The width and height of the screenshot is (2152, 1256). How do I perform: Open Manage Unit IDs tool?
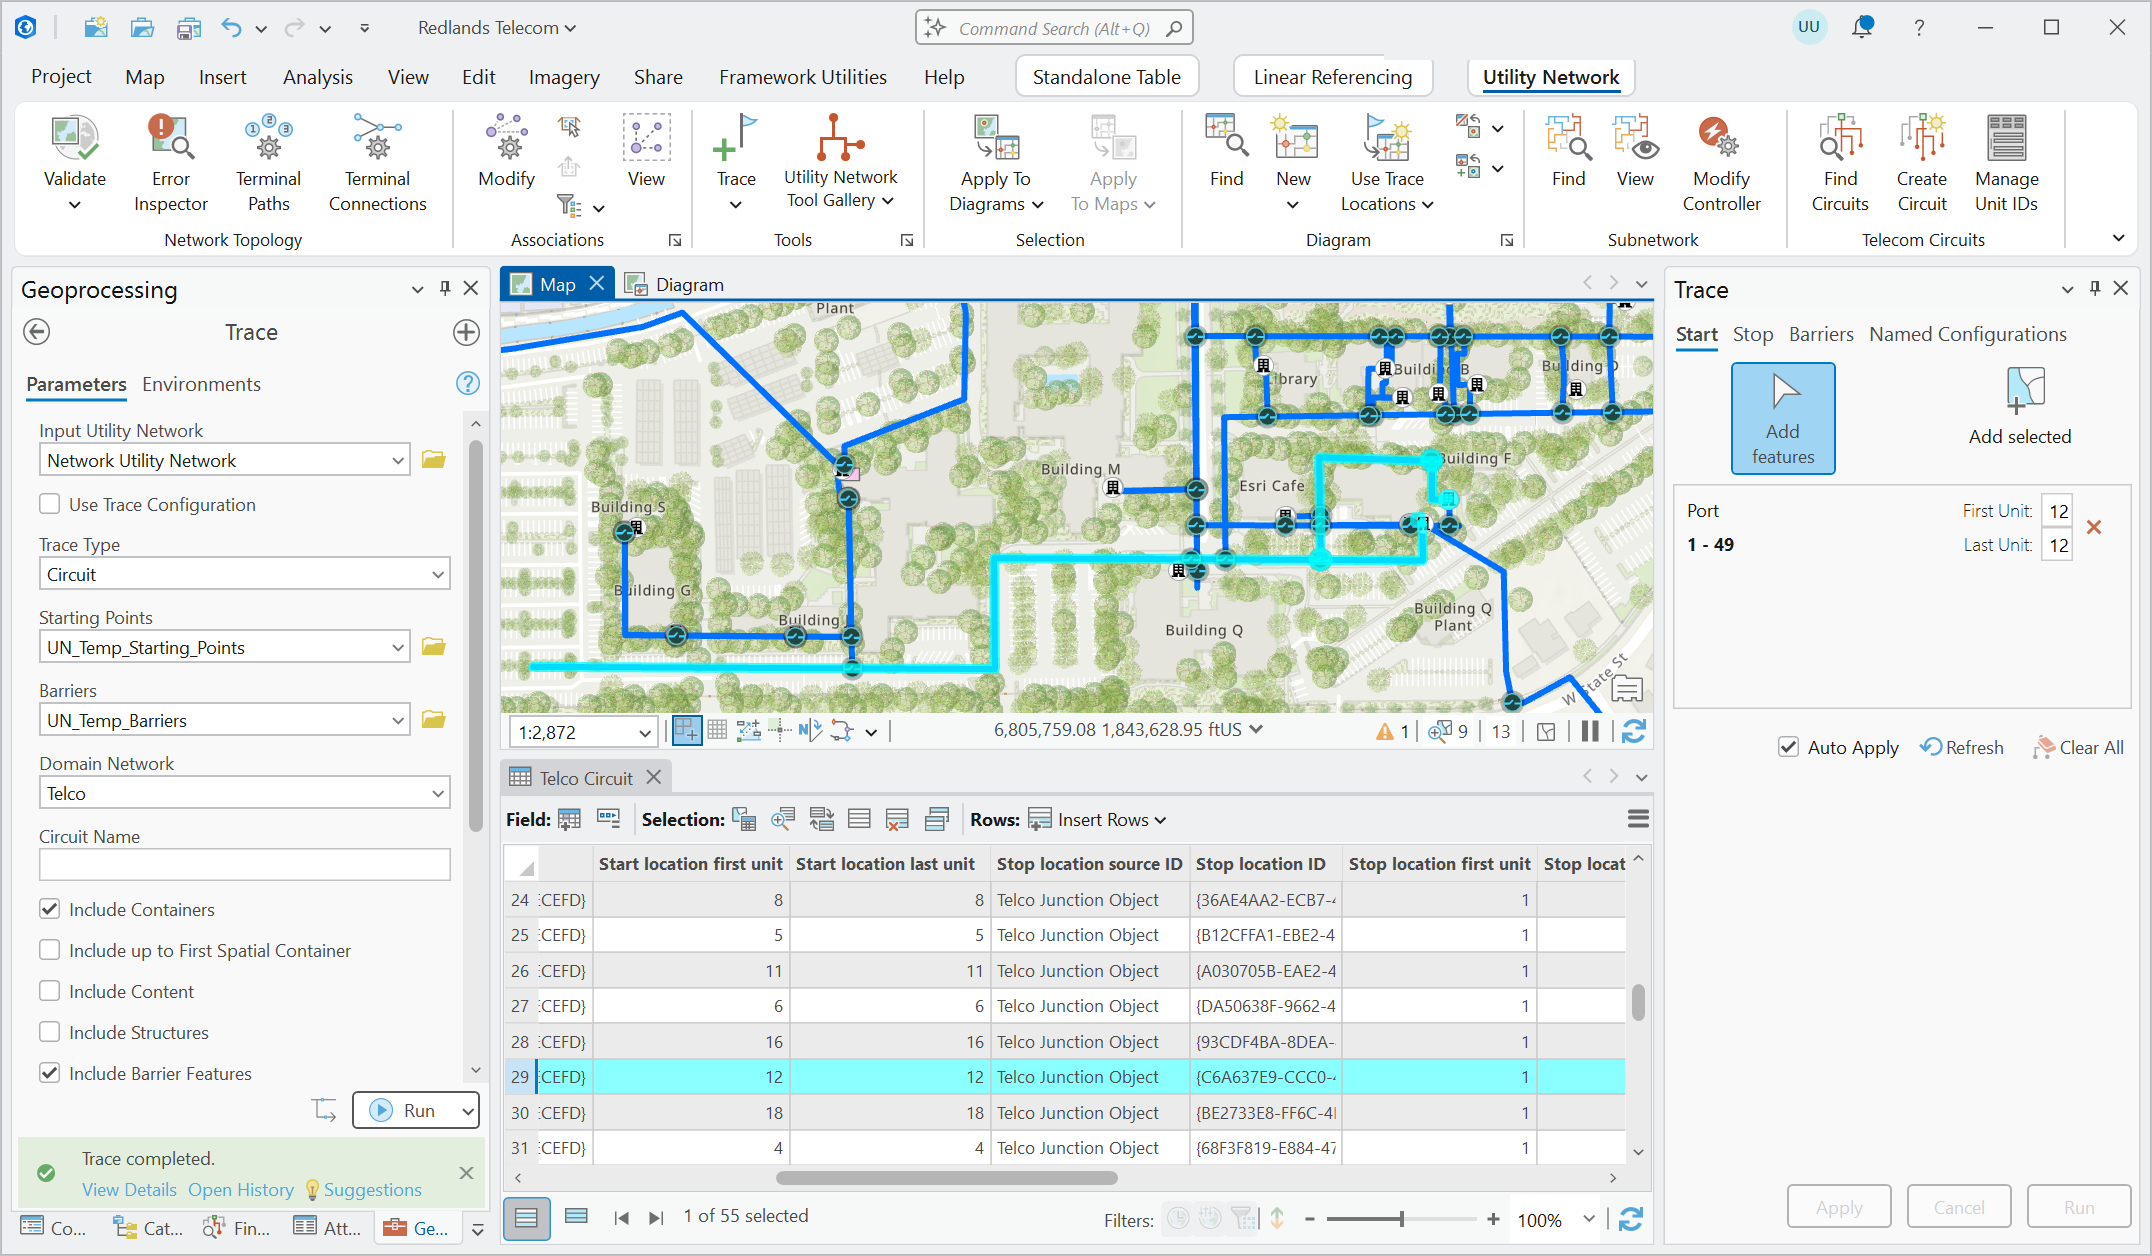click(x=2006, y=163)
